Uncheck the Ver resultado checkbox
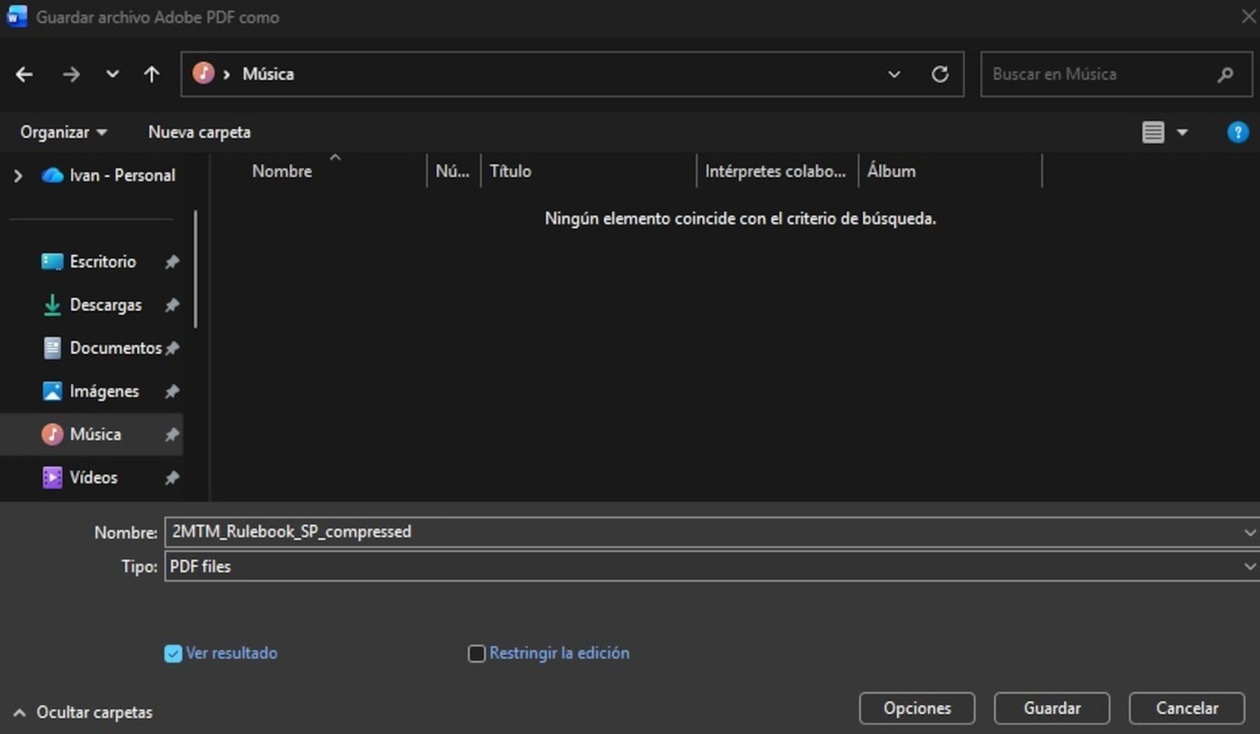1260x734 pixels. 173,654
